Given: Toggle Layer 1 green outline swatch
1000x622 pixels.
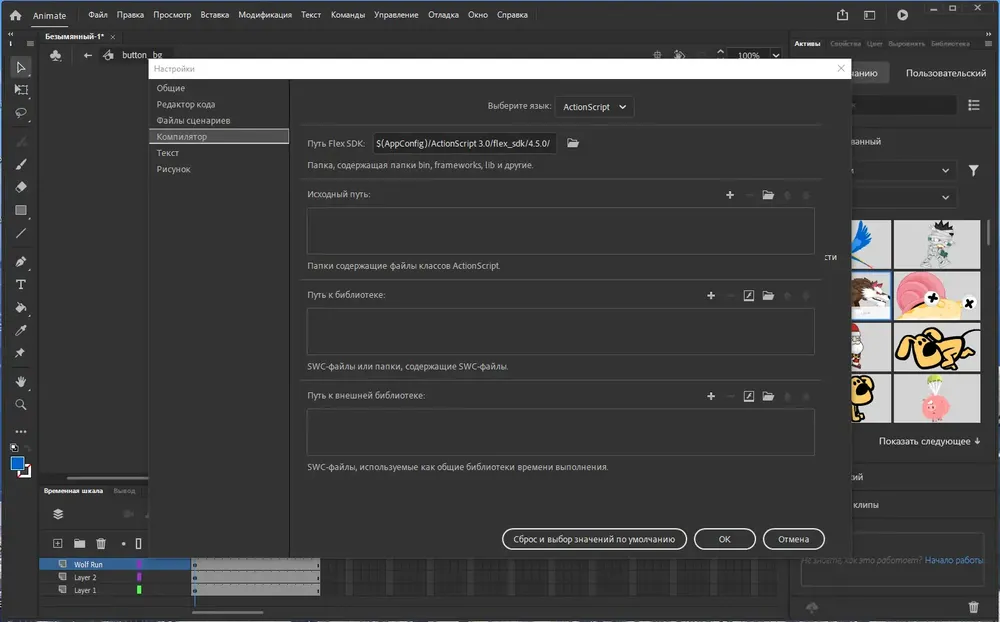Looking at the screenshot, I should tap(139, 590).
